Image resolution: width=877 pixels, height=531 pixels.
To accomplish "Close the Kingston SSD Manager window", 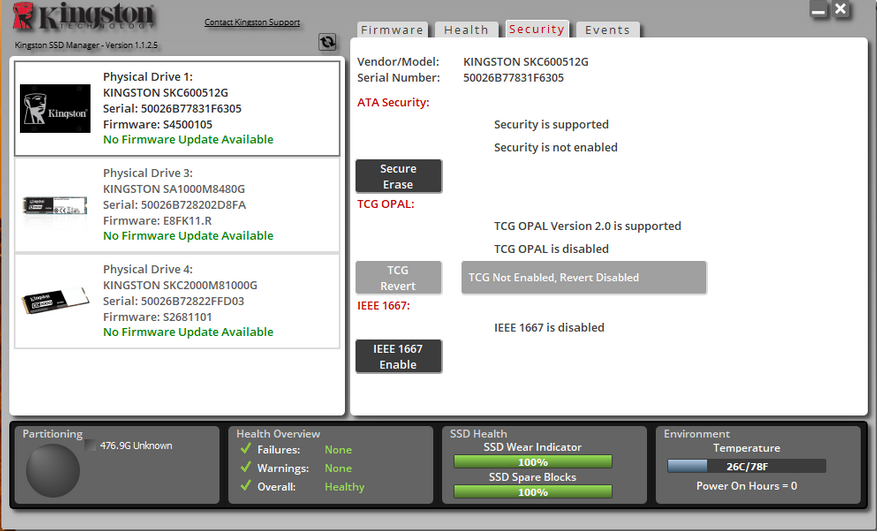I will pos(841,9).
